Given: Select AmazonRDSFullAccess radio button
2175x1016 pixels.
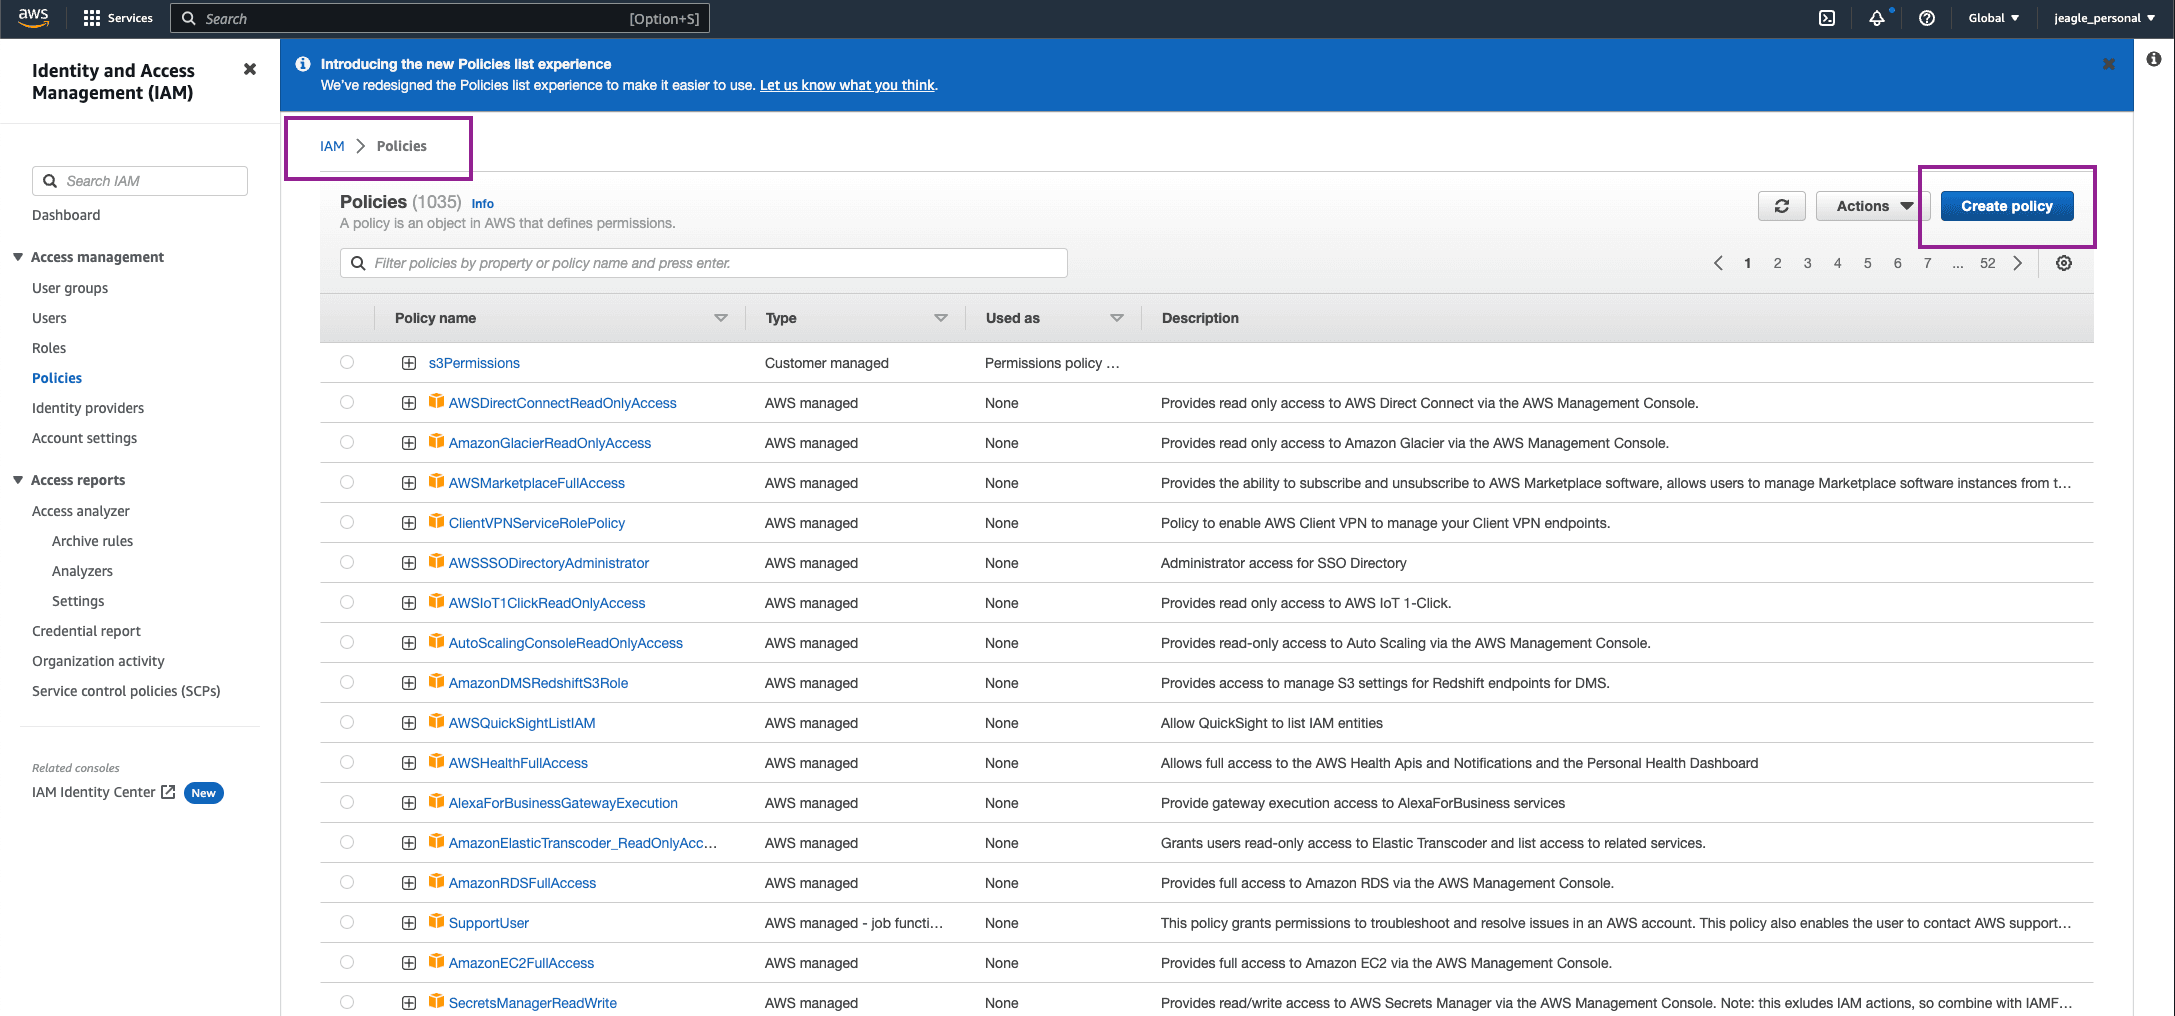Looking at the screenshot, I should 347,882.
